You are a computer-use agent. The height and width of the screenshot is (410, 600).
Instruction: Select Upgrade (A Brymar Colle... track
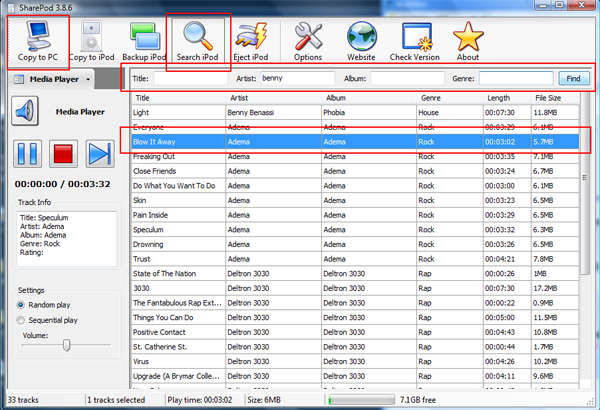(x=355, y=376)
